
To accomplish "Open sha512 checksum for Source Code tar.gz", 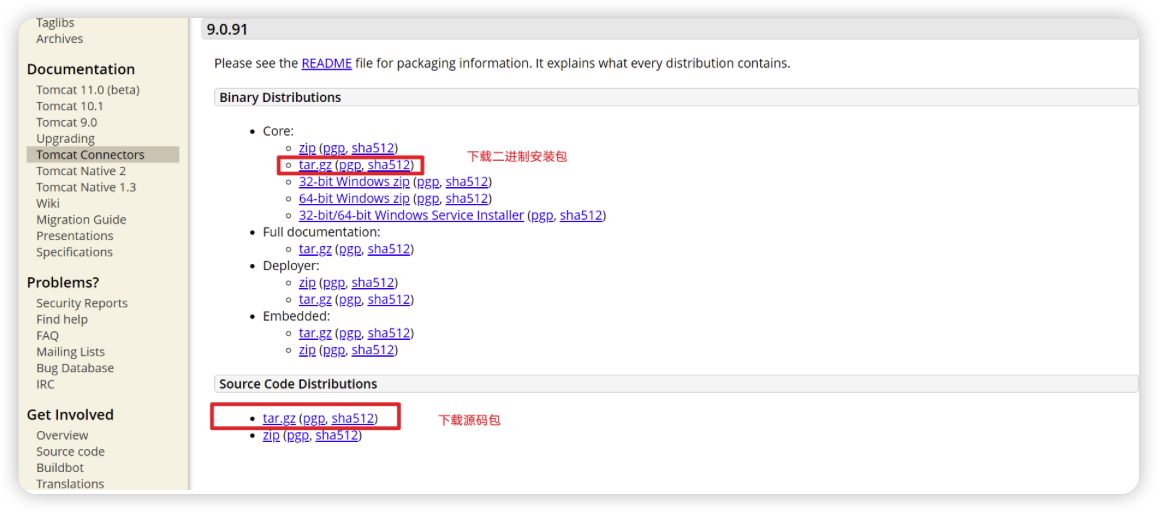I will tap(353, 418).
